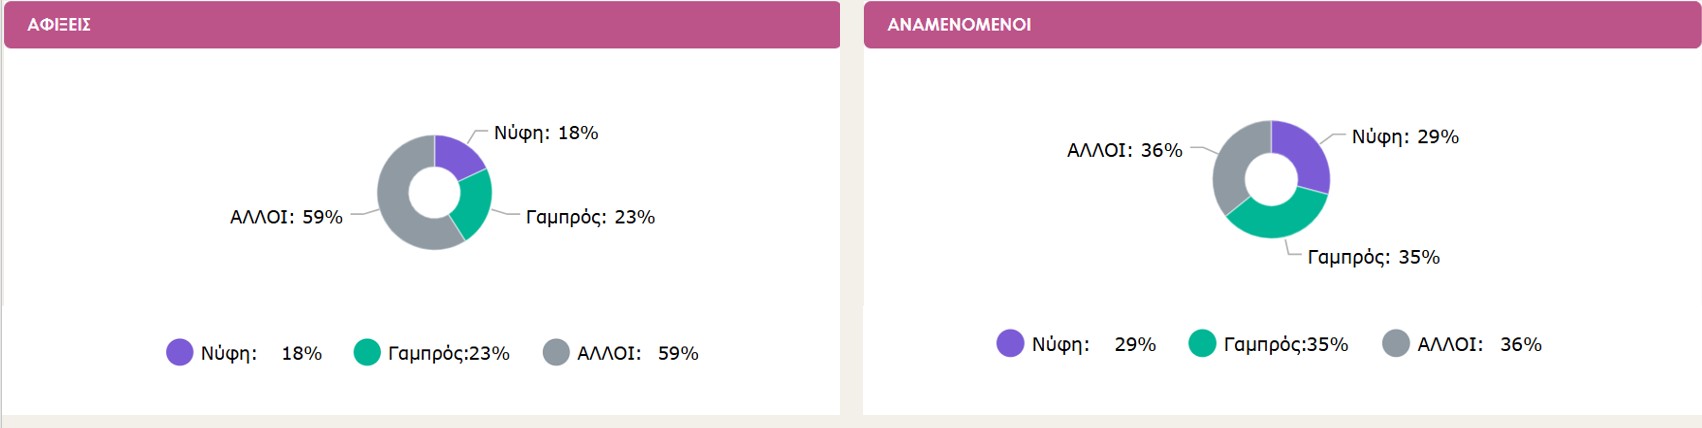Click gray ΑΛΛΟΙ legend circle under ΑΝΑΜΕΝΟΜΕΝΟΙ
1702x428 pixels.
pos(1396,343)
